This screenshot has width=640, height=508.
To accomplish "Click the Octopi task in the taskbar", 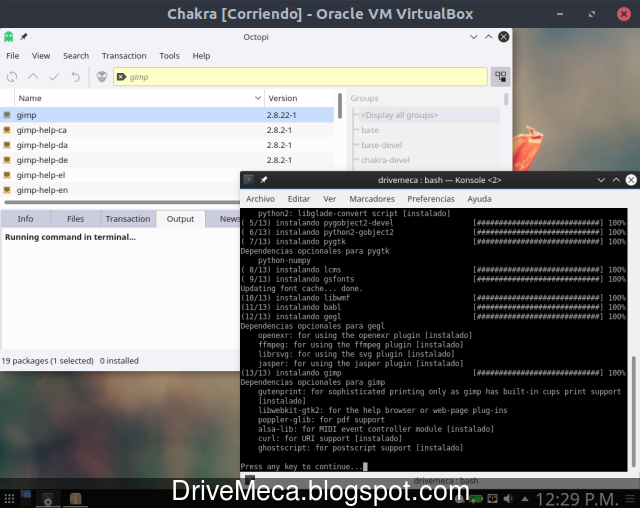I will point(48,499).
